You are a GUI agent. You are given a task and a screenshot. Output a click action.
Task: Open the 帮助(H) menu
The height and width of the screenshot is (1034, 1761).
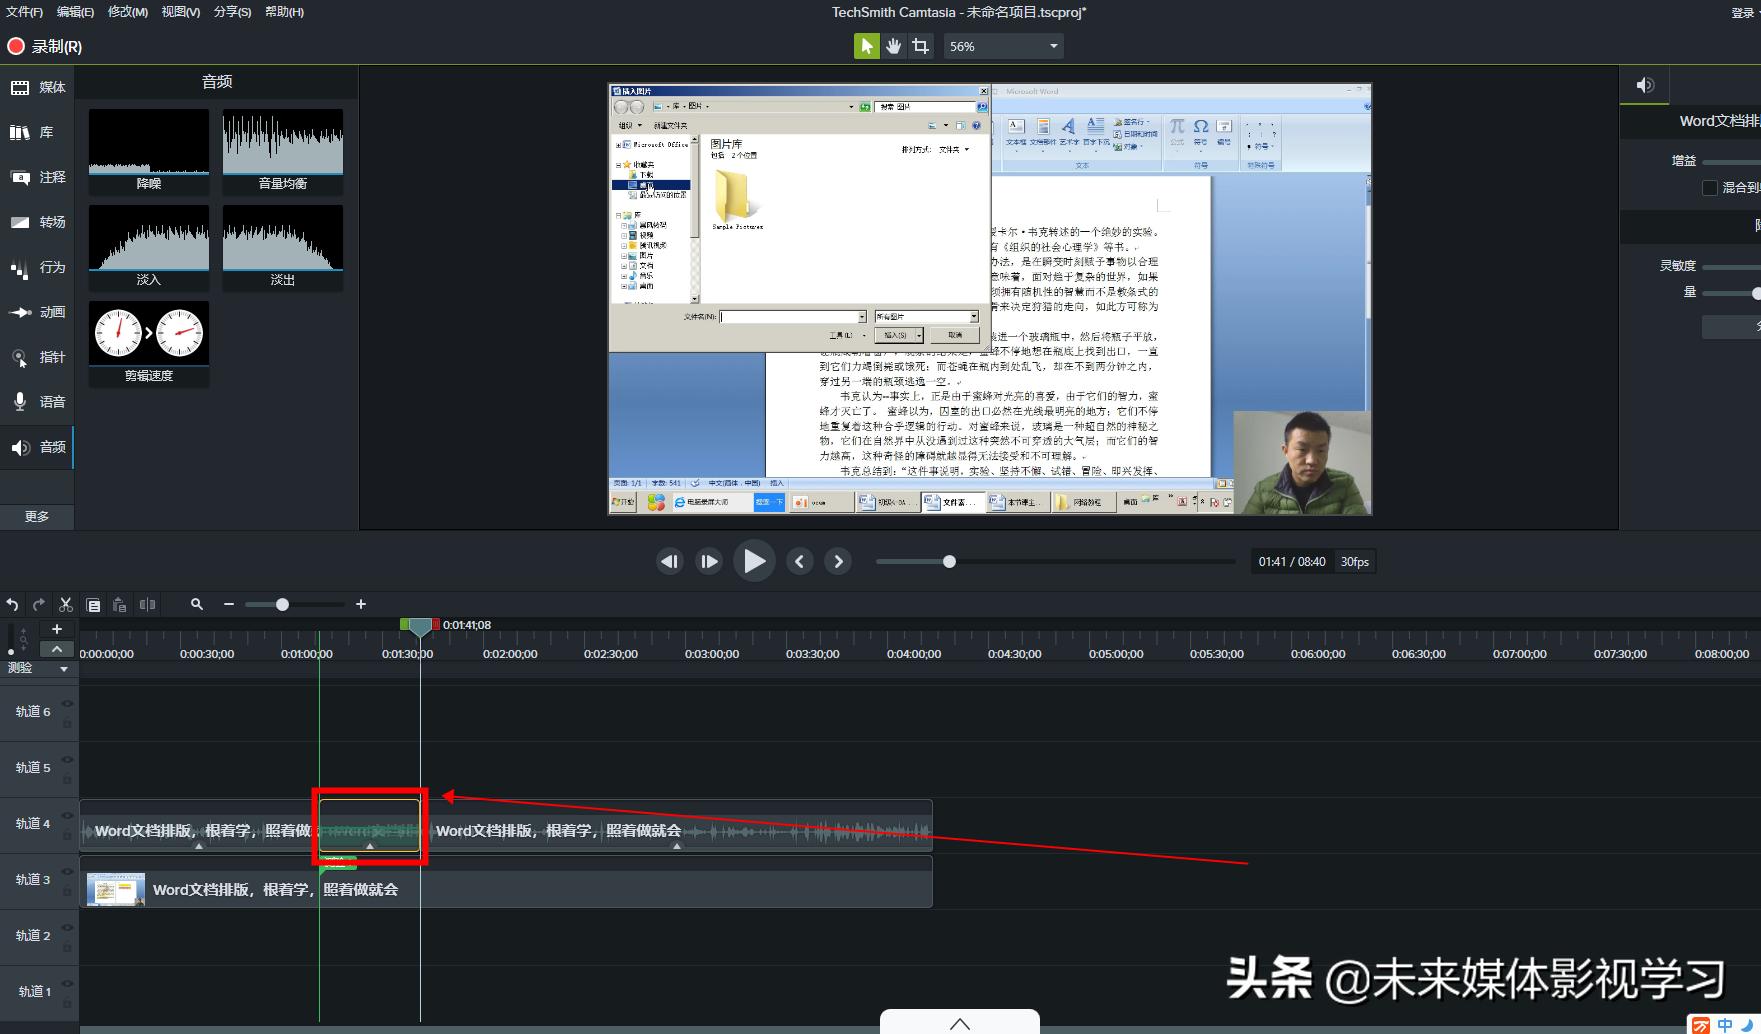[x=284, y=12]
